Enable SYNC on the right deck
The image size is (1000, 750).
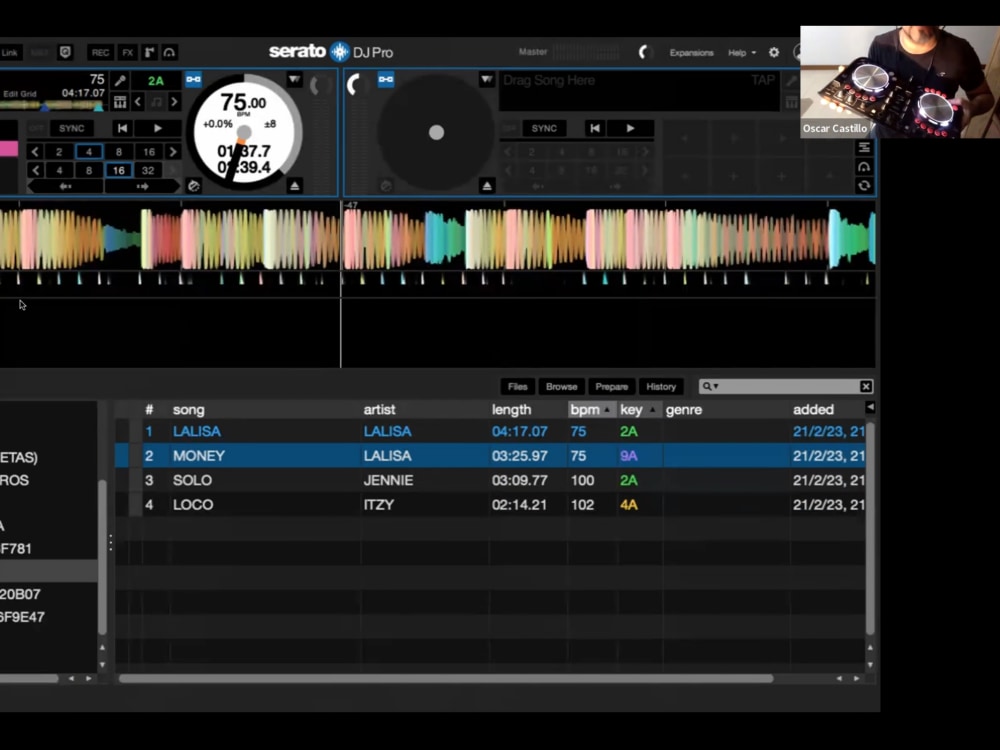click(544, 128)
